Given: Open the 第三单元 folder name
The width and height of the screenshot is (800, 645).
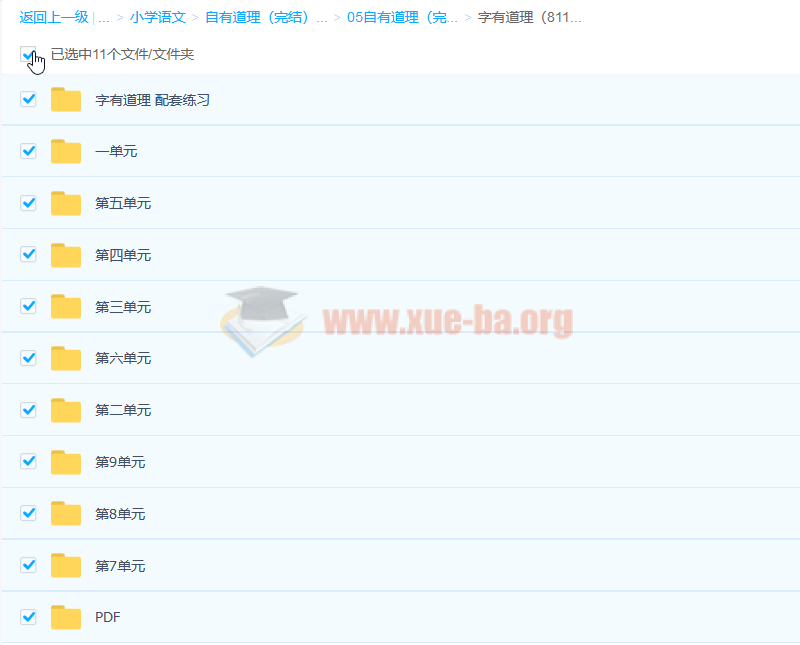Looking at the screenshot, I should pyautogui.click(x=123, y=307).
